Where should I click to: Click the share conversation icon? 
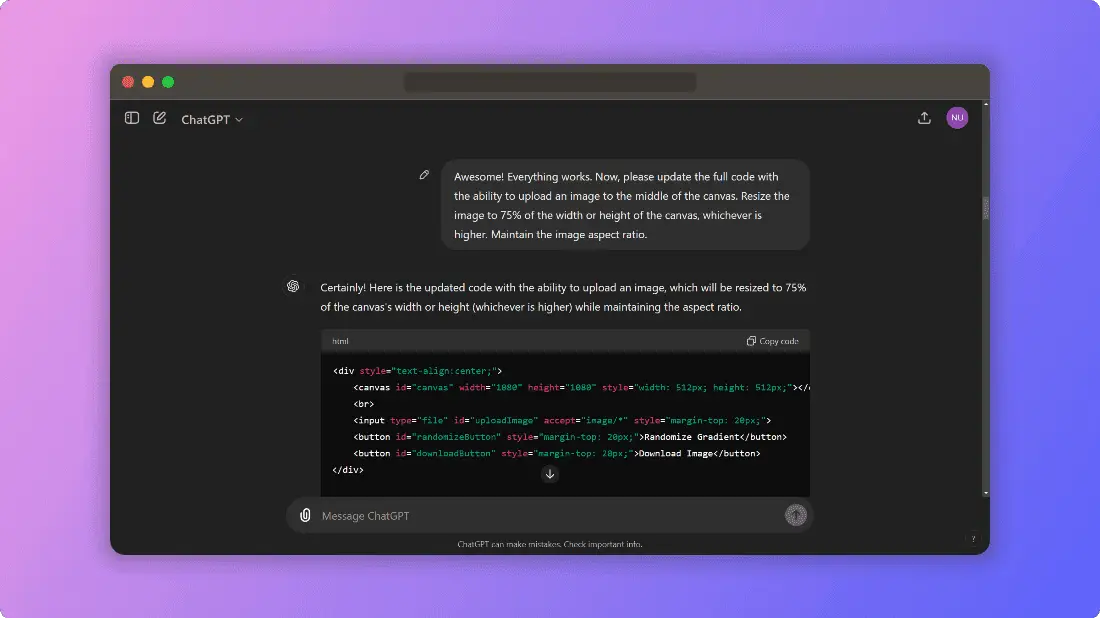924,118
